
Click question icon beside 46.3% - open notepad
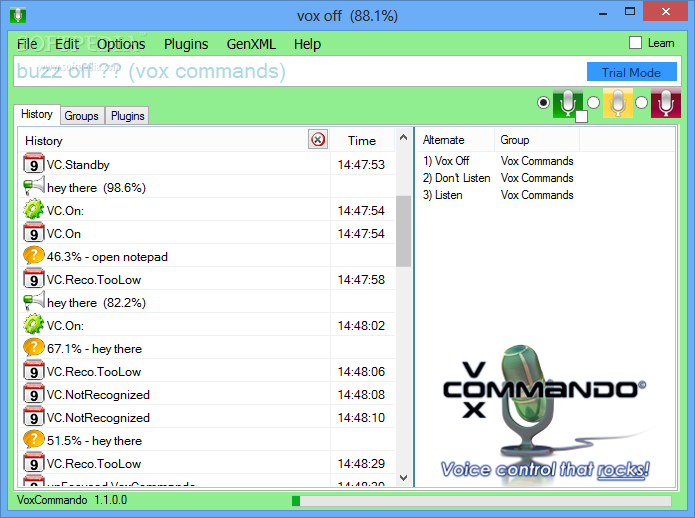click(x=34, y=256)
